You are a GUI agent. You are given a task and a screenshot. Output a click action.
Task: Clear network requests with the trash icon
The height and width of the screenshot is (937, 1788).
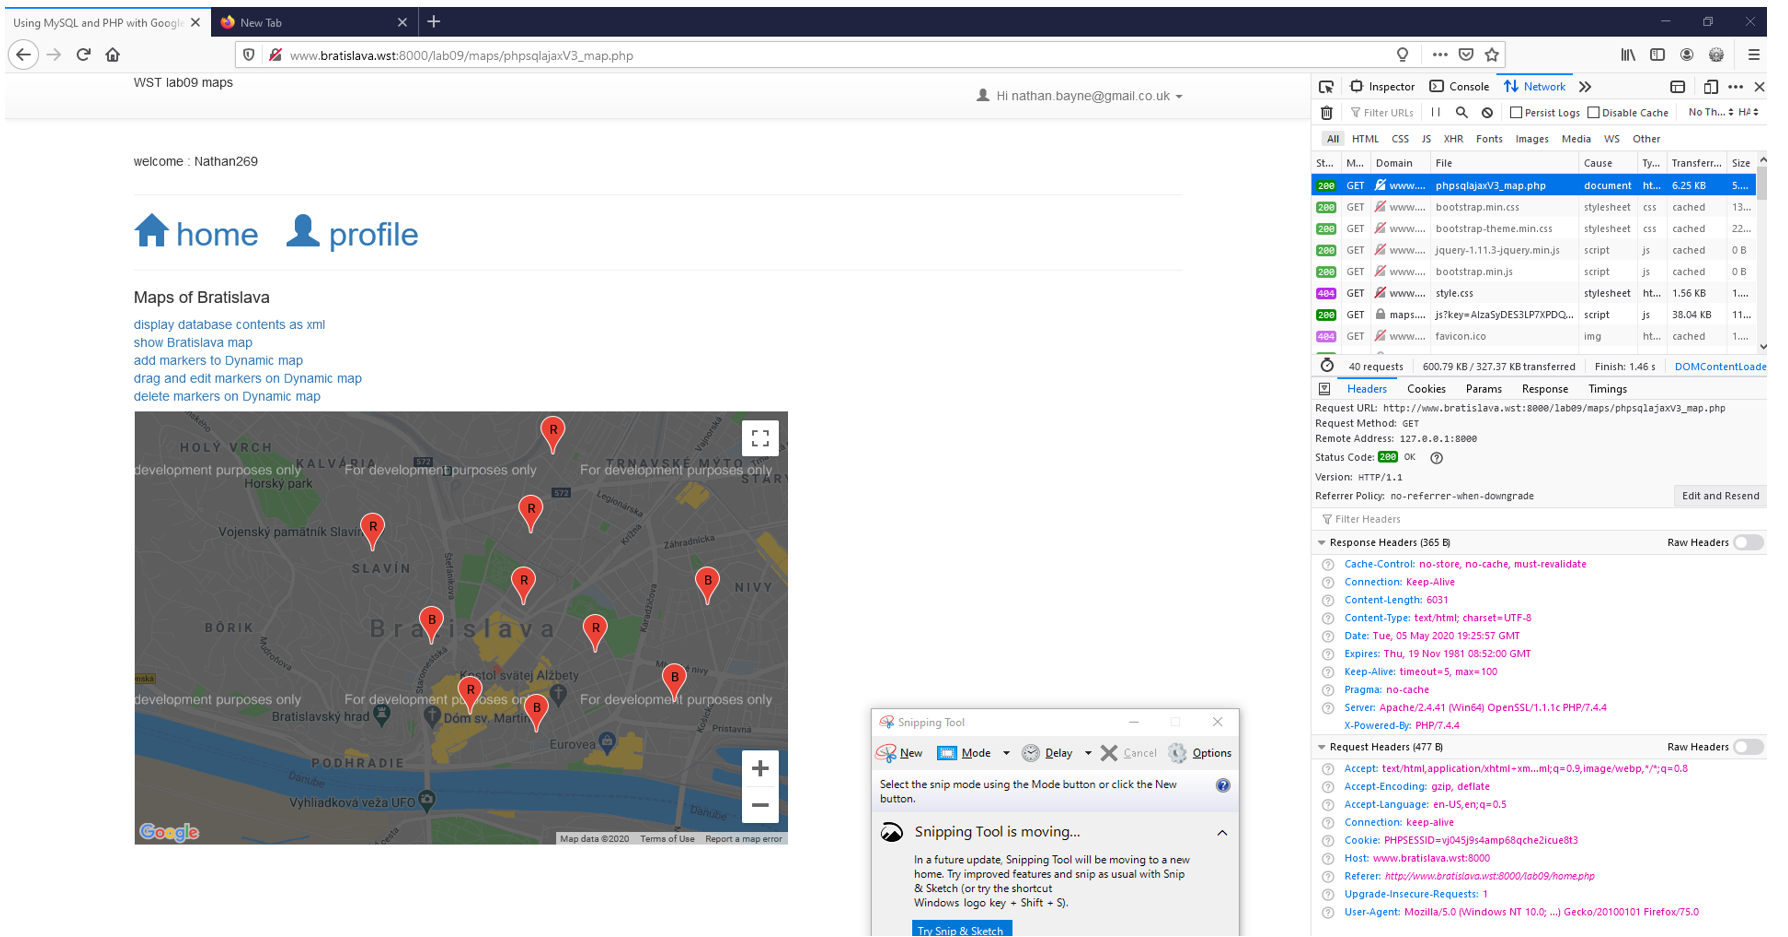[1327, 113]
